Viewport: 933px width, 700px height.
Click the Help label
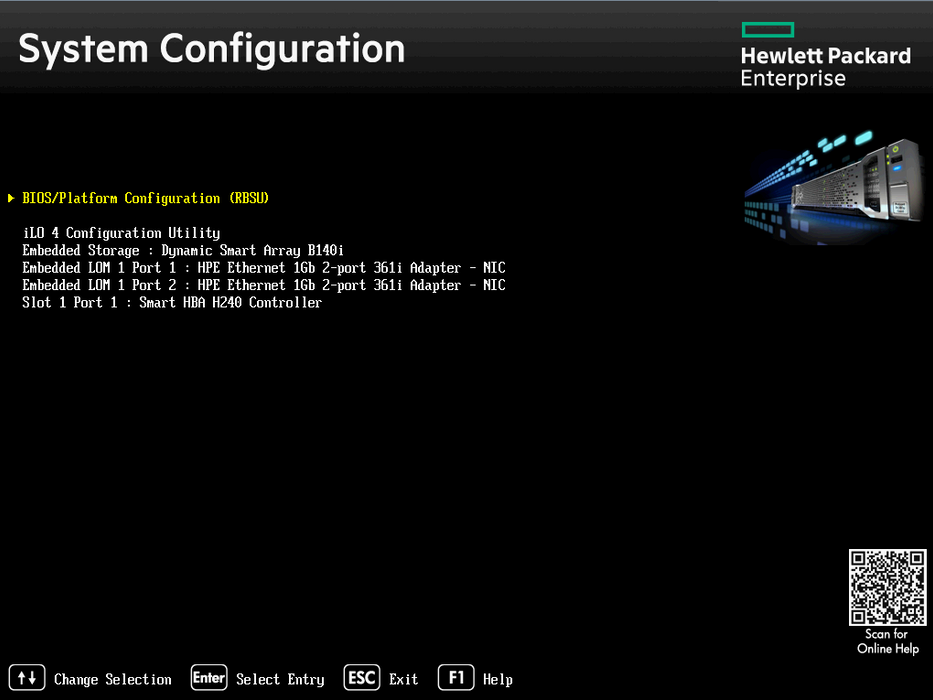pos(497,679)
